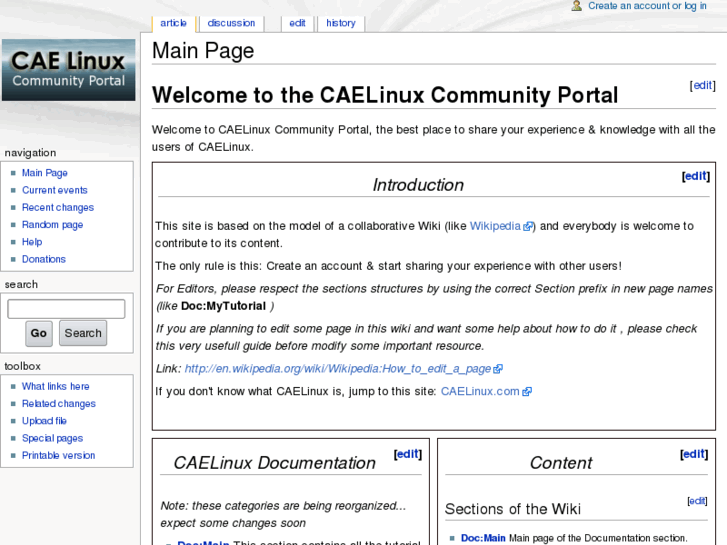This screenshot has height=545, width=727.
Task: Edit the Sections of the Wiki subsection
Action: 697,501
